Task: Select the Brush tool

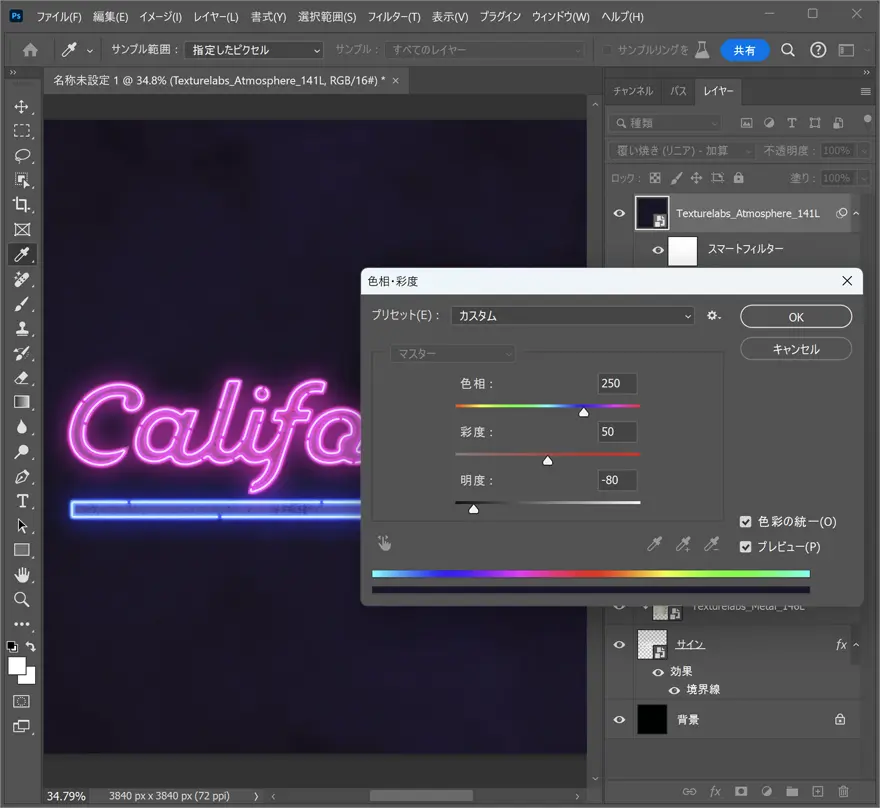Action: click(22, 304)
